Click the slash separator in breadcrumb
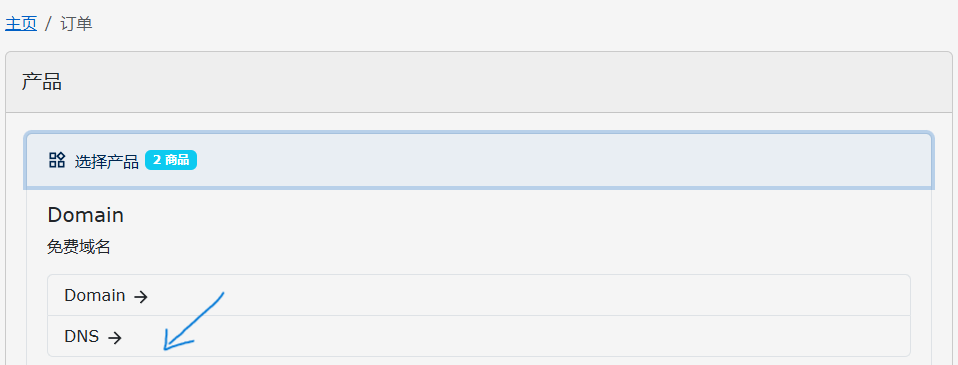958x365 pixels. click(x=48, y=24)
